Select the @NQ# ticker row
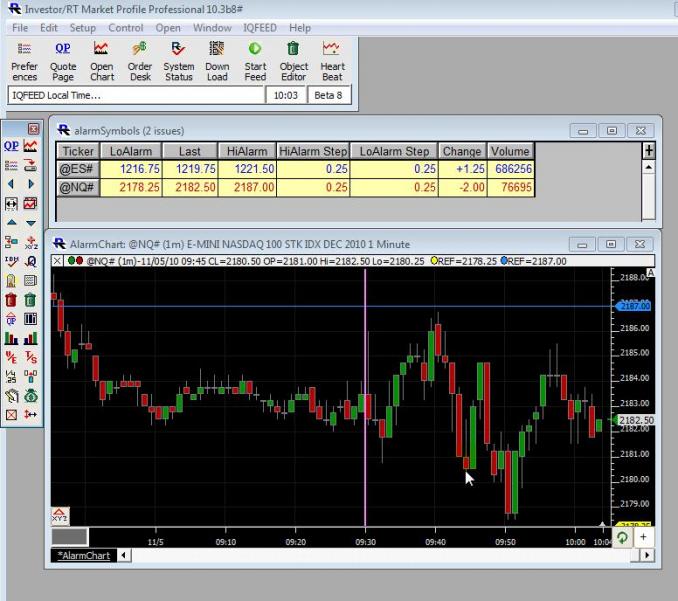 [295, 187]
